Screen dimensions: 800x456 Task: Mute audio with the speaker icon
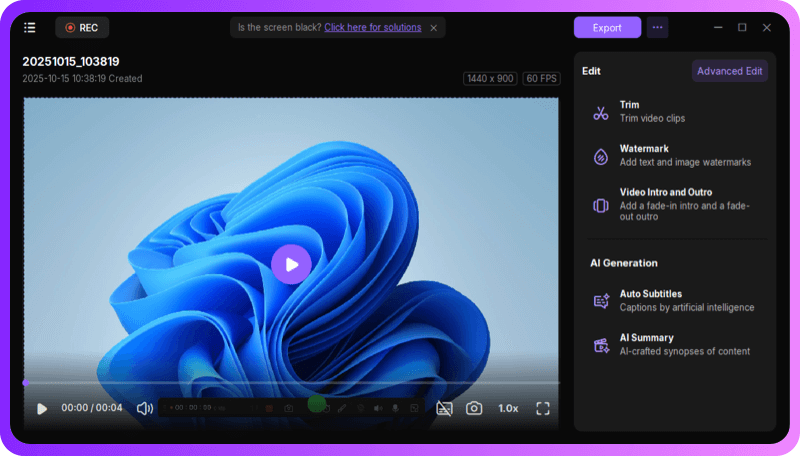[x=145, y=408]
